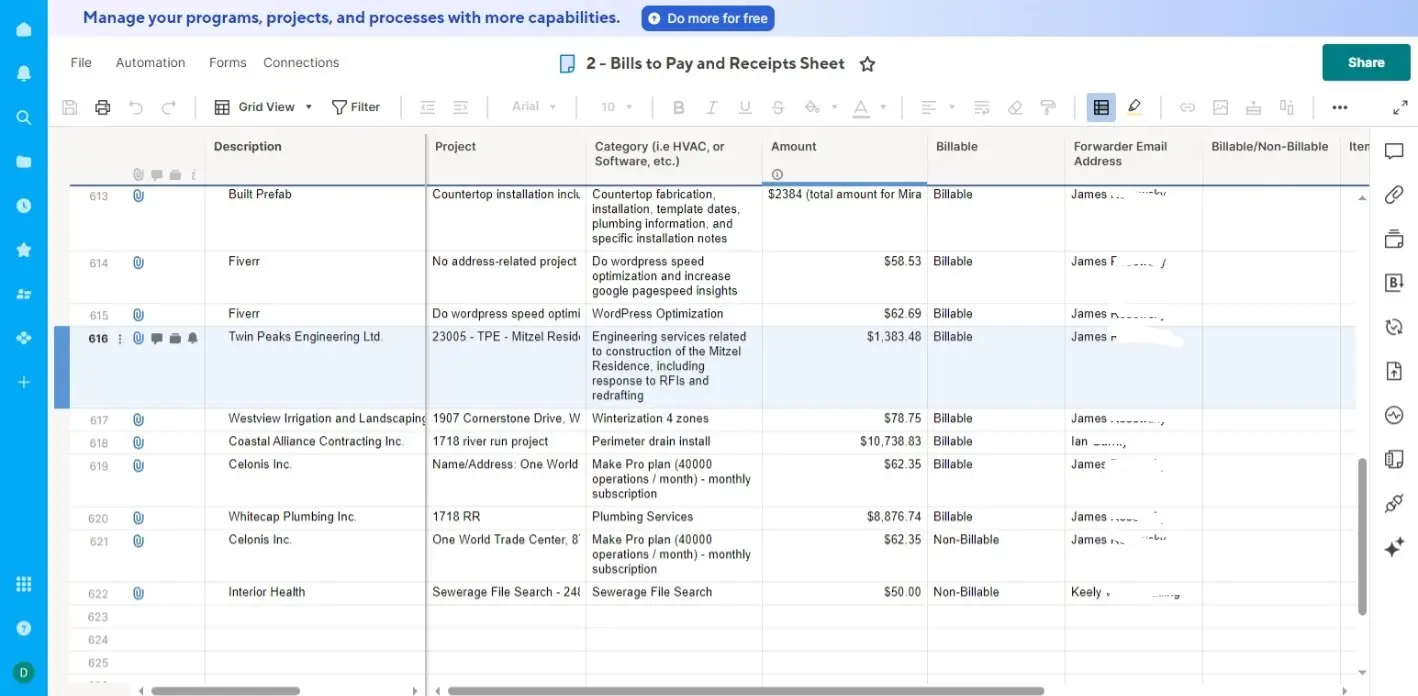The height and width of the screenshot is (696, 1418).
Task: Click the AI sparkle icon in right panel
Action: tap(1394, 547)
